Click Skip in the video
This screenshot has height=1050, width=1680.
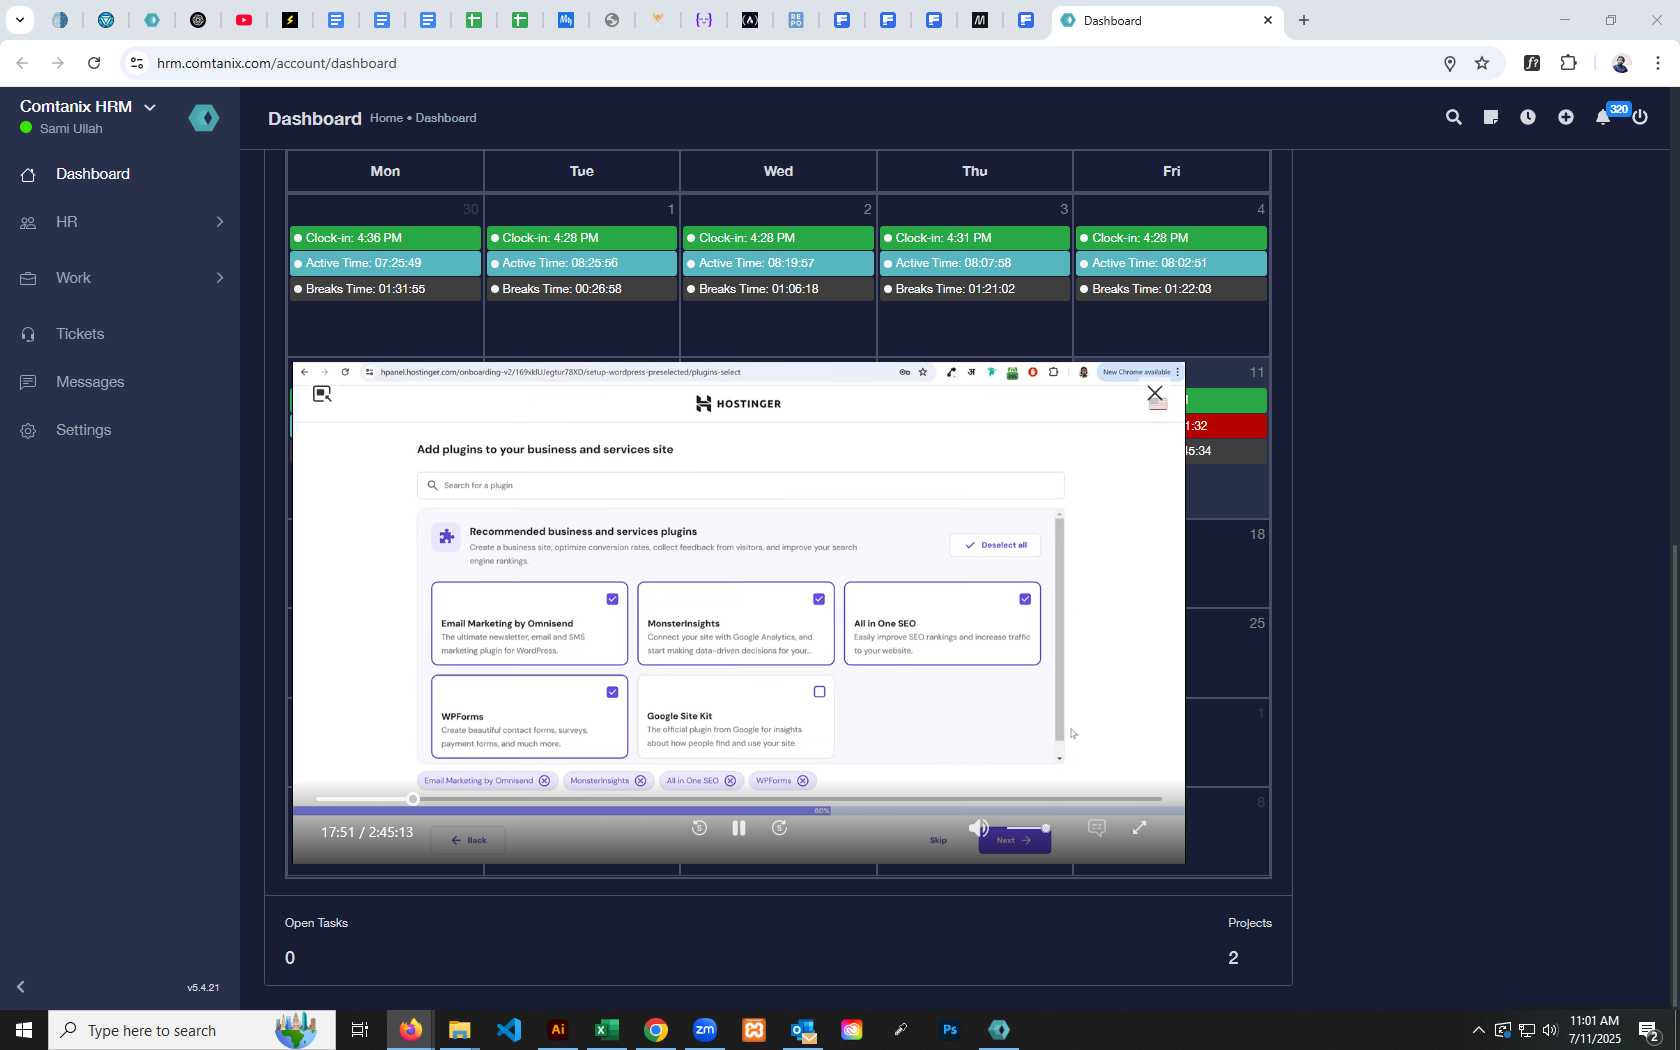click(938, 840)
